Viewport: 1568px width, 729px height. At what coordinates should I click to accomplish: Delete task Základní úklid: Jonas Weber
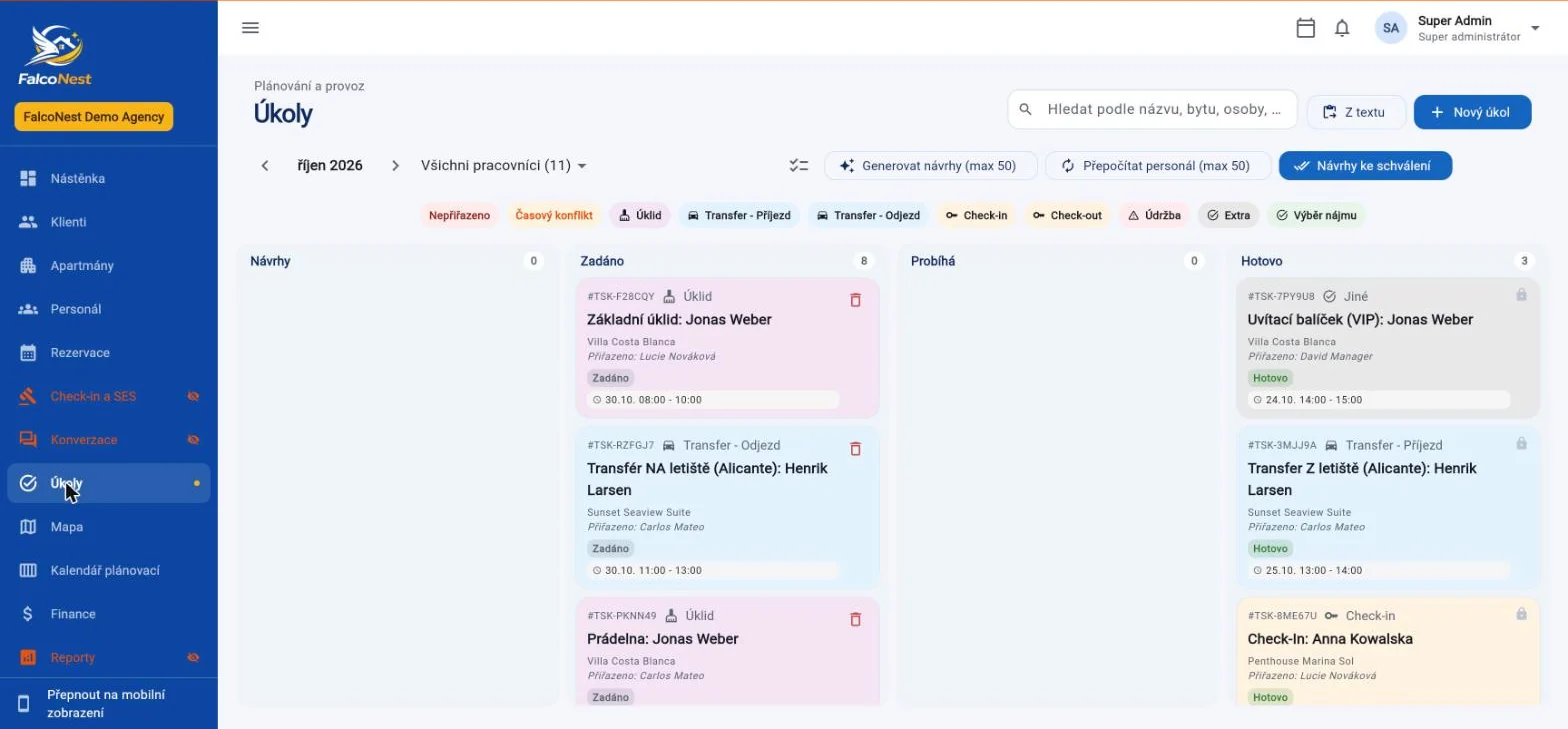coord(855,300)
